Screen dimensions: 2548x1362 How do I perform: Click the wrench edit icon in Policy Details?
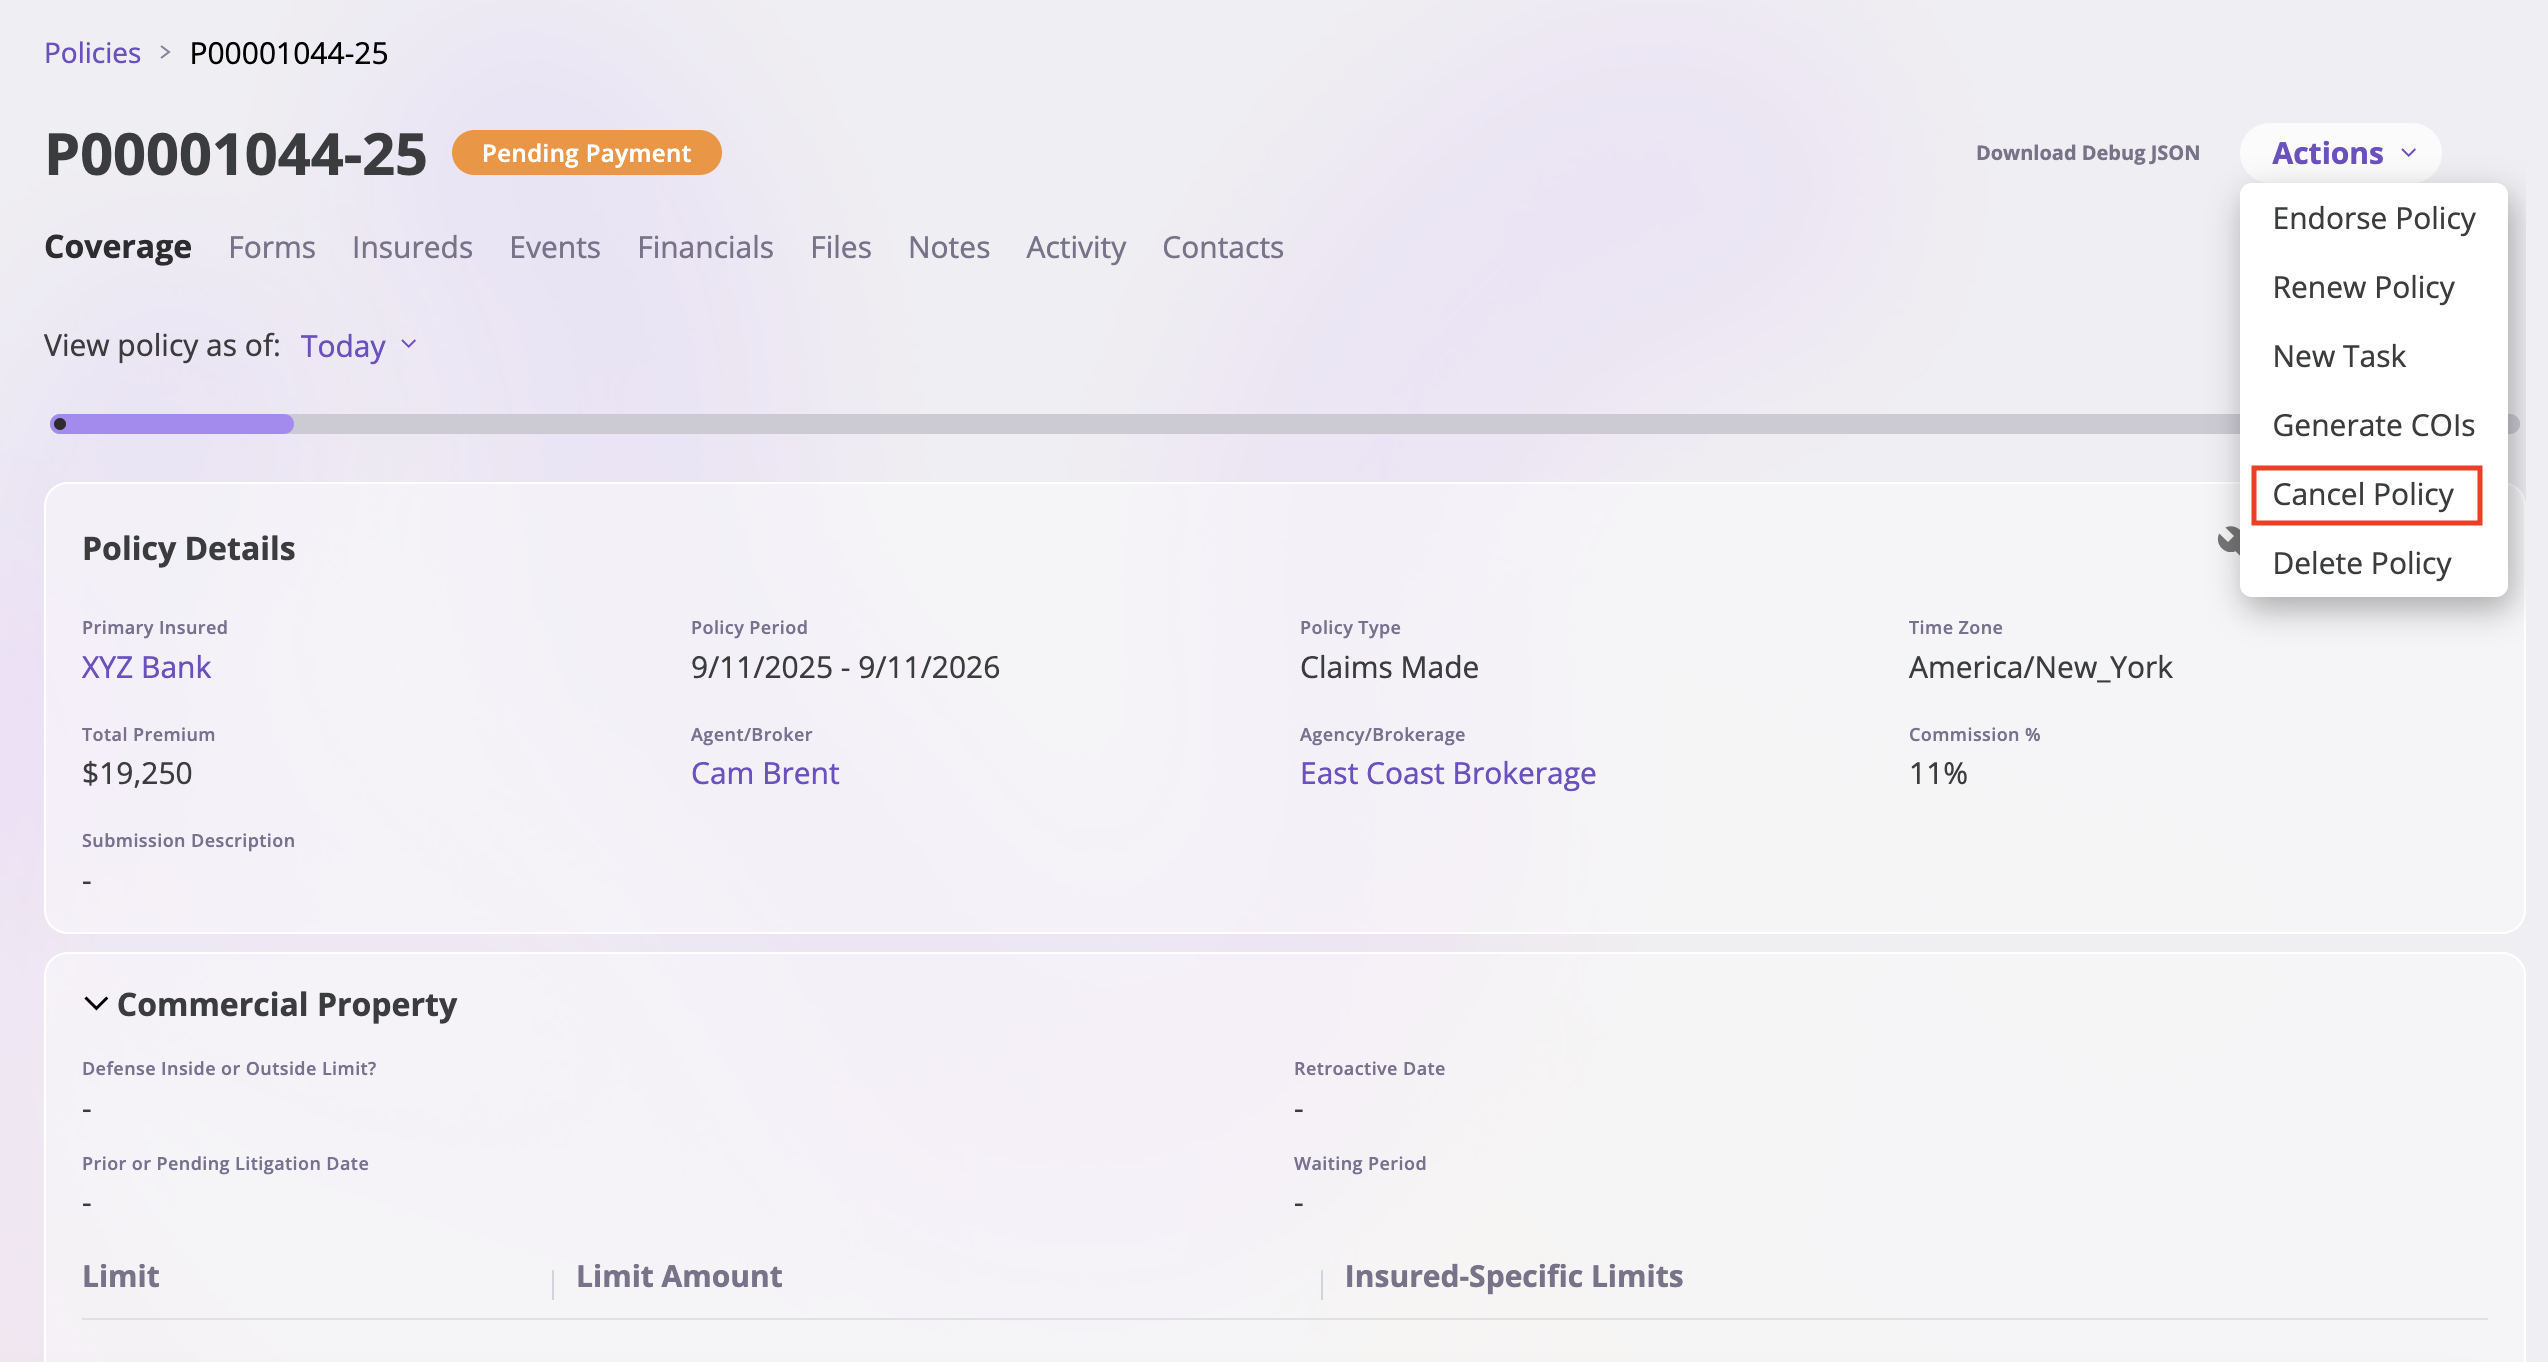pos(2227,541)
